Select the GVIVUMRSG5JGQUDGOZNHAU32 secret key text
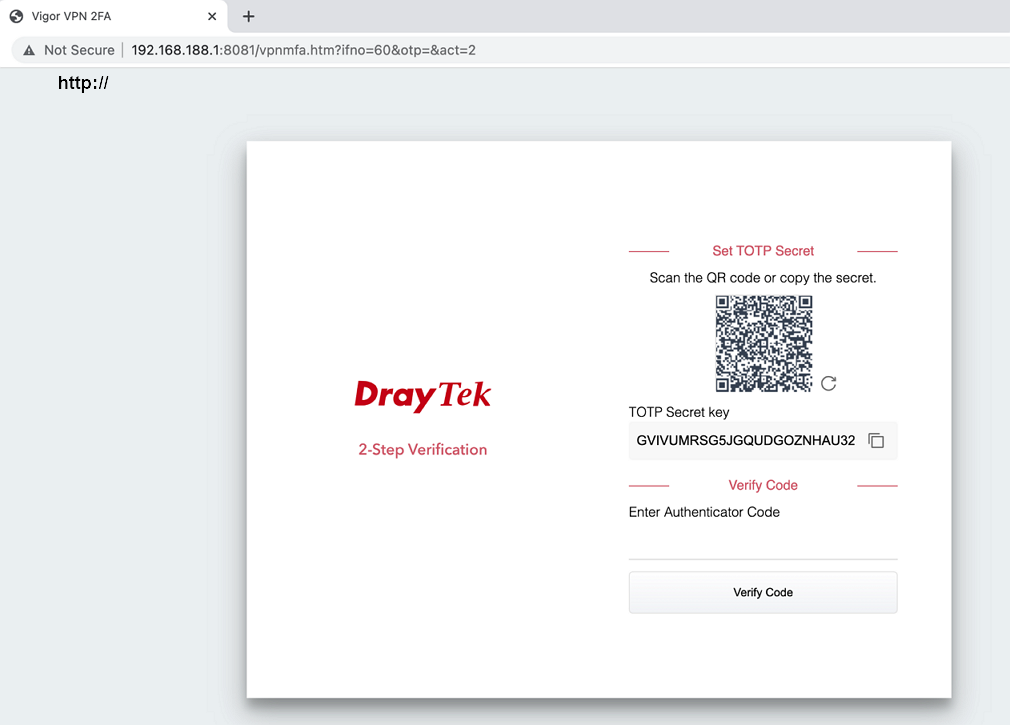This screenshot has width=1010, height=725. [x=745, y=440]
